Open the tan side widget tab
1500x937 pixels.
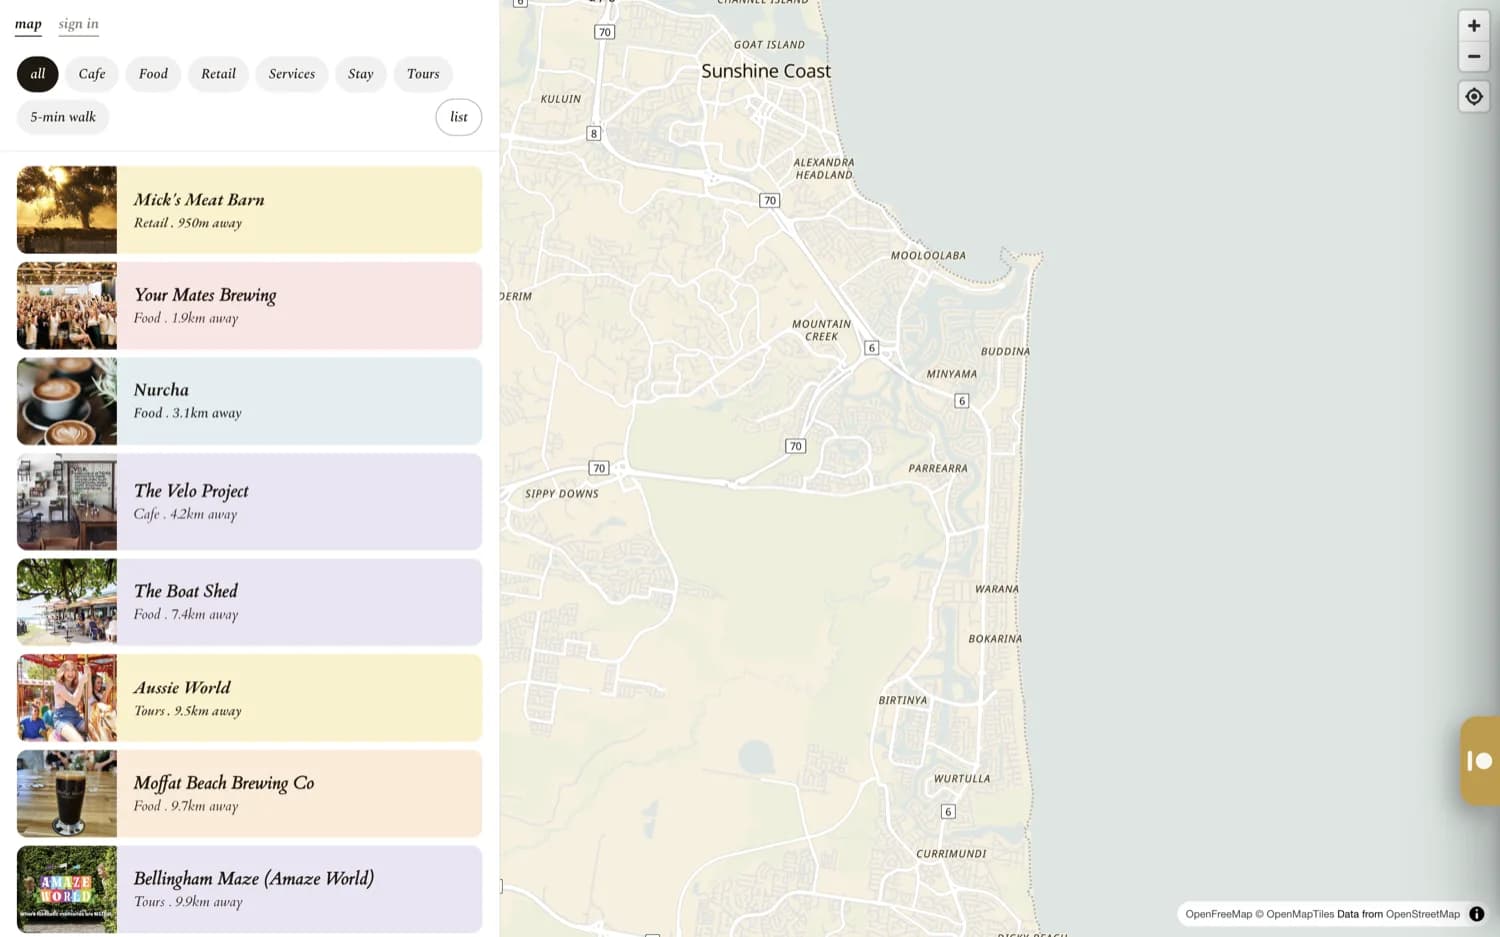pyautogui.click(x=1480, y=761)
